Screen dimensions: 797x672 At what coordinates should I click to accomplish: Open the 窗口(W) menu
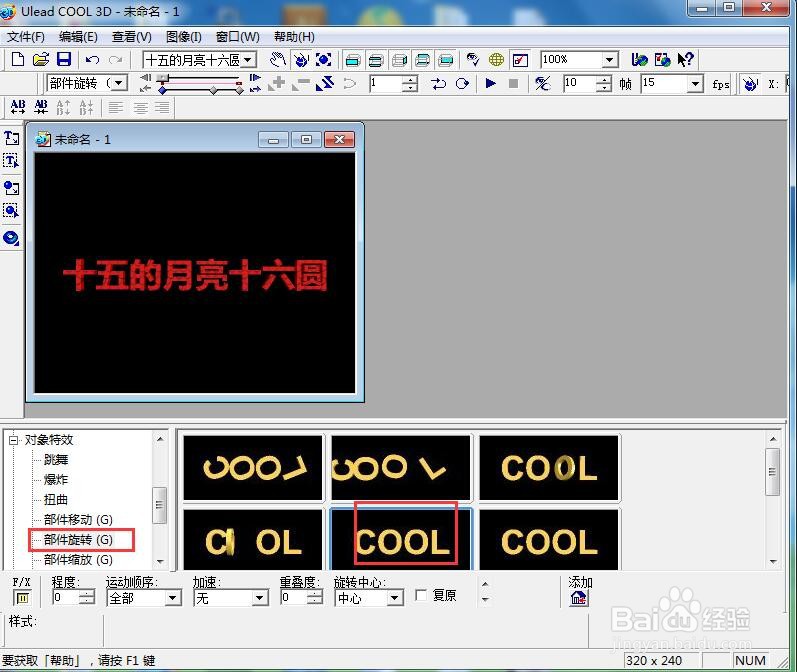[x=237, y=37]
